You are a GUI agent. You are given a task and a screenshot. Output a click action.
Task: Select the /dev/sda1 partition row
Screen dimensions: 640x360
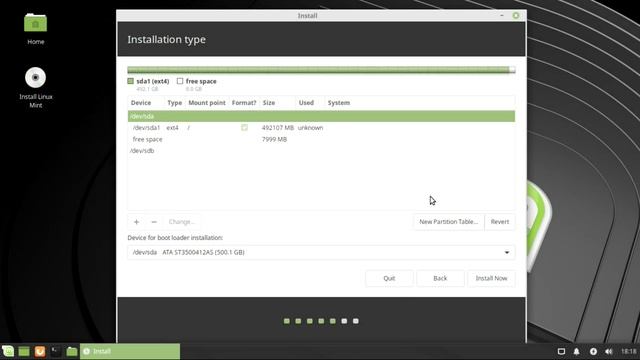pos(321,128)
